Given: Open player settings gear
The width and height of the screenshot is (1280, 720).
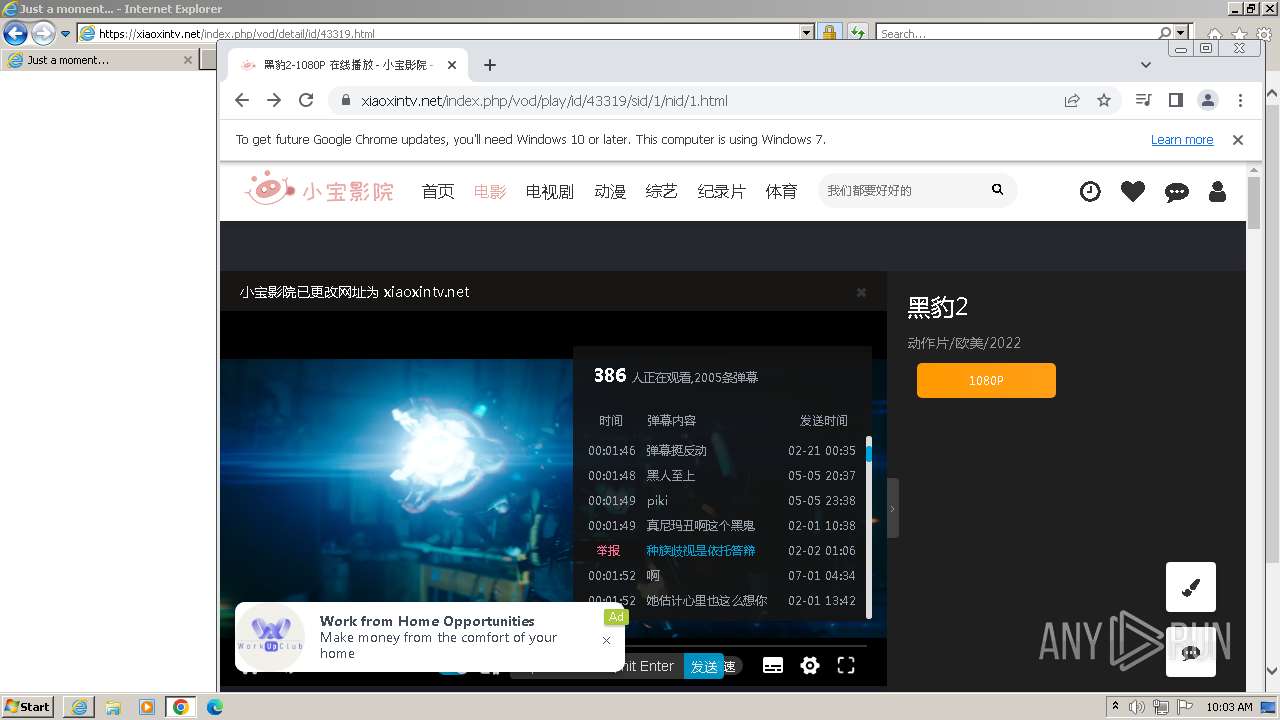Looking at the screenshot, I should [810, 666].
